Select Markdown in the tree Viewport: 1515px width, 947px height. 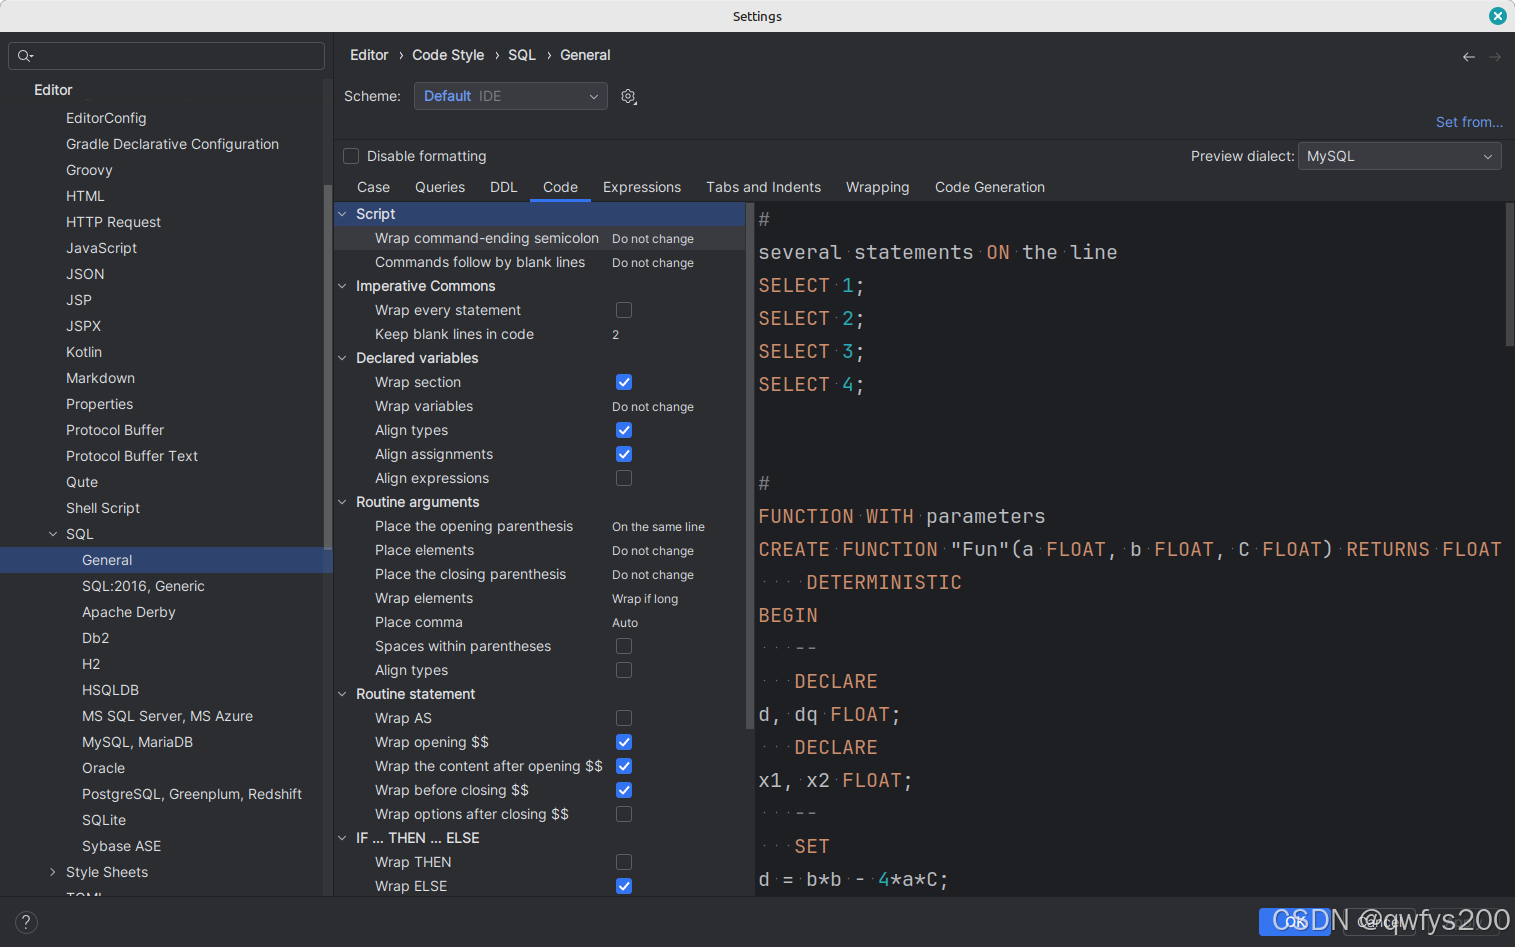coord(100,378)
